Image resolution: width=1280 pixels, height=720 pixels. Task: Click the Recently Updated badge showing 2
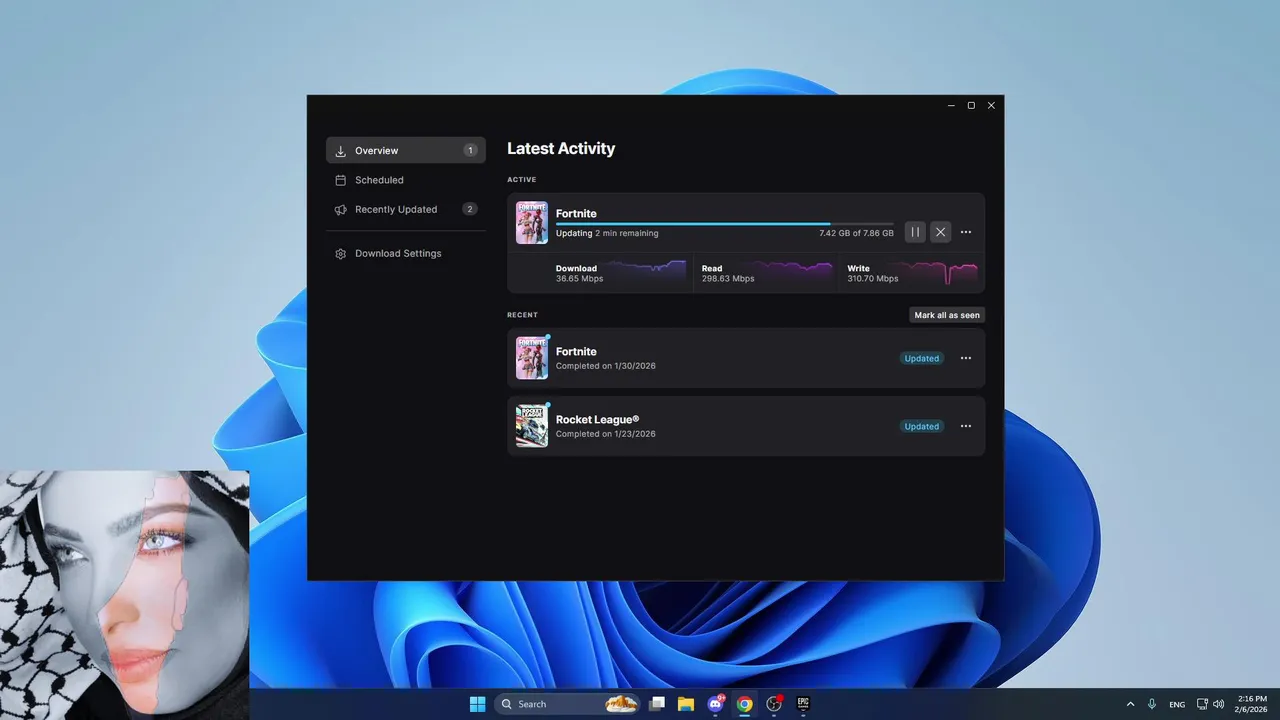[470, 209]
